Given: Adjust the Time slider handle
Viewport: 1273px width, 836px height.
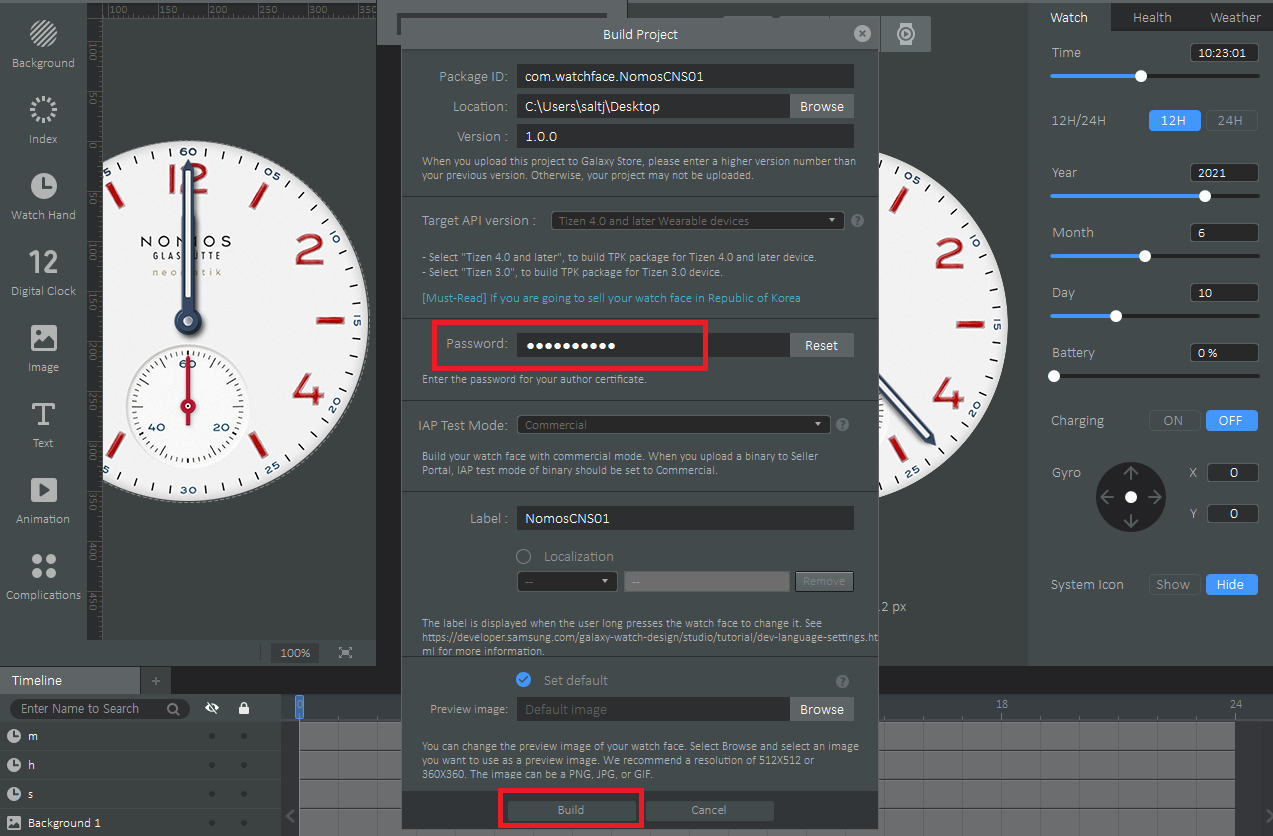Looking at the screenshot, I should [x=1141, y=76].
